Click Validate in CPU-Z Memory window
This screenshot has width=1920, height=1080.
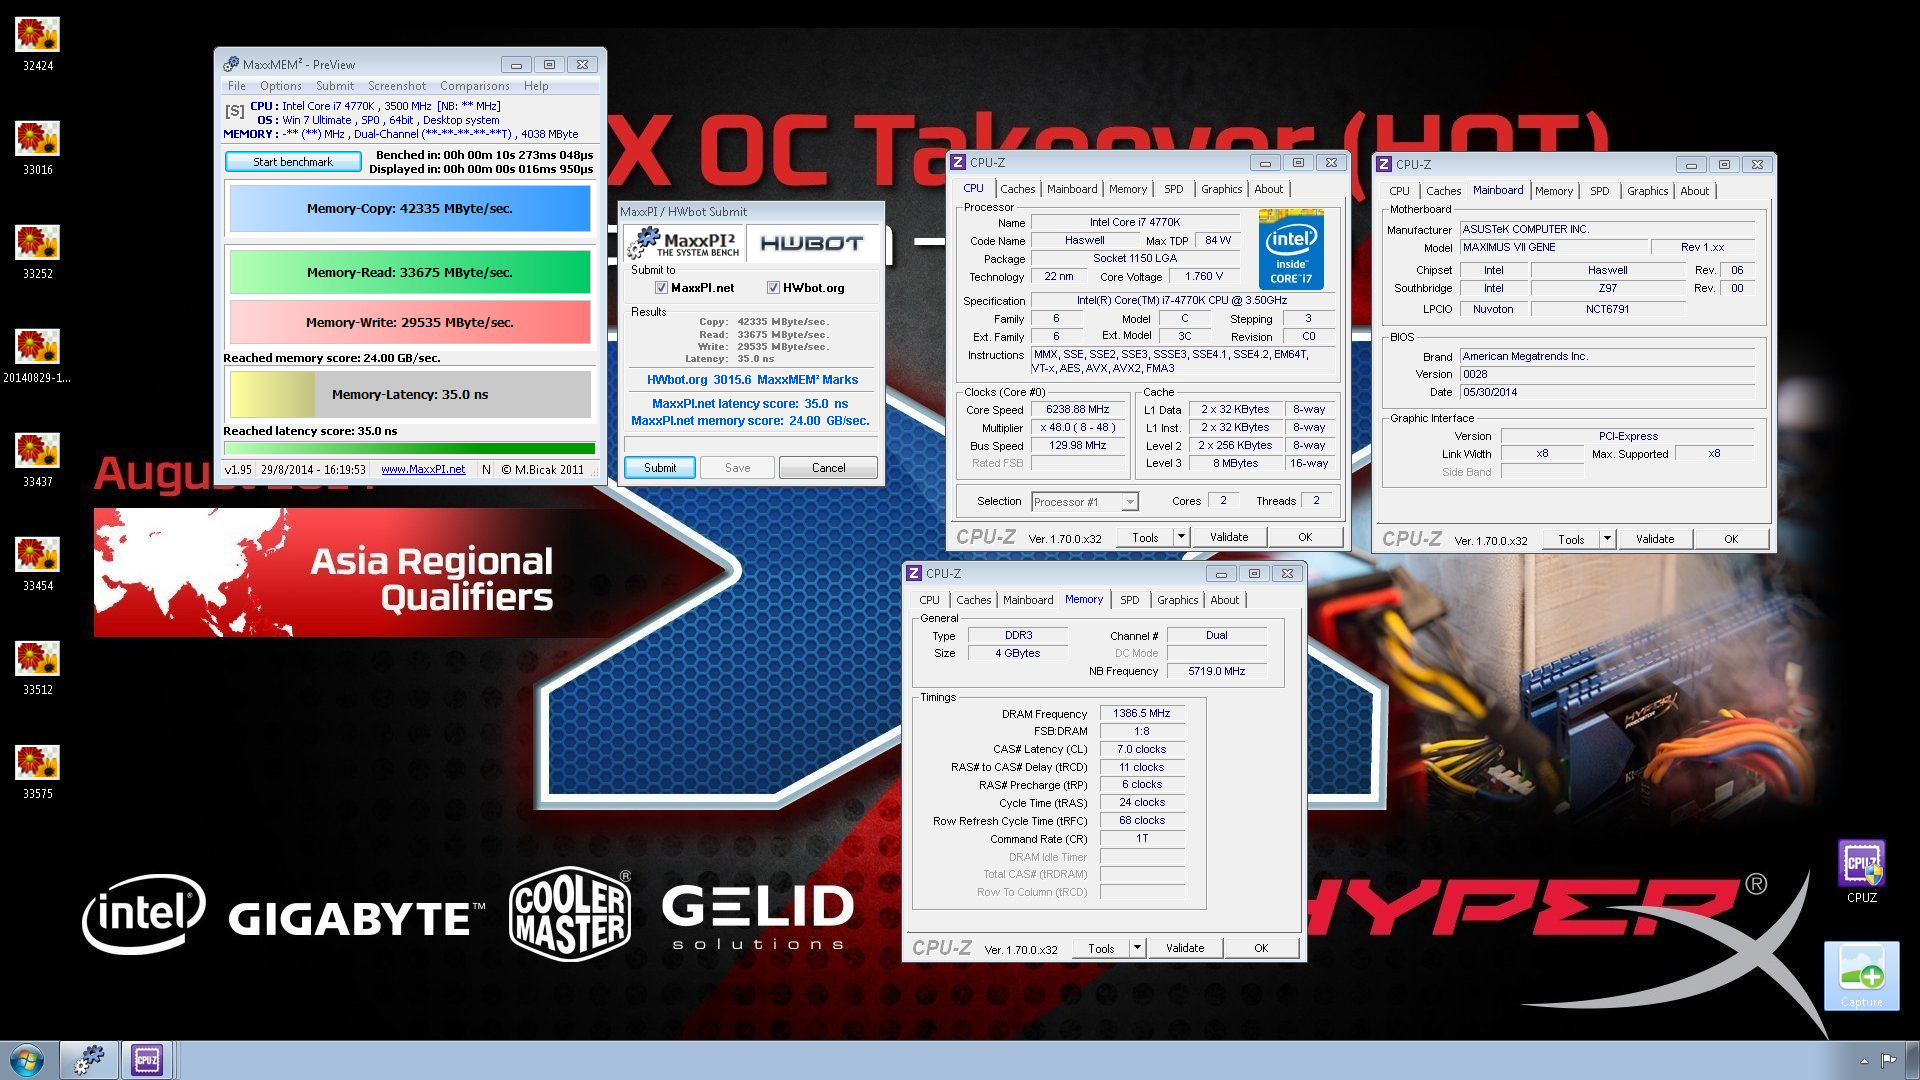tap(1185, 948)
